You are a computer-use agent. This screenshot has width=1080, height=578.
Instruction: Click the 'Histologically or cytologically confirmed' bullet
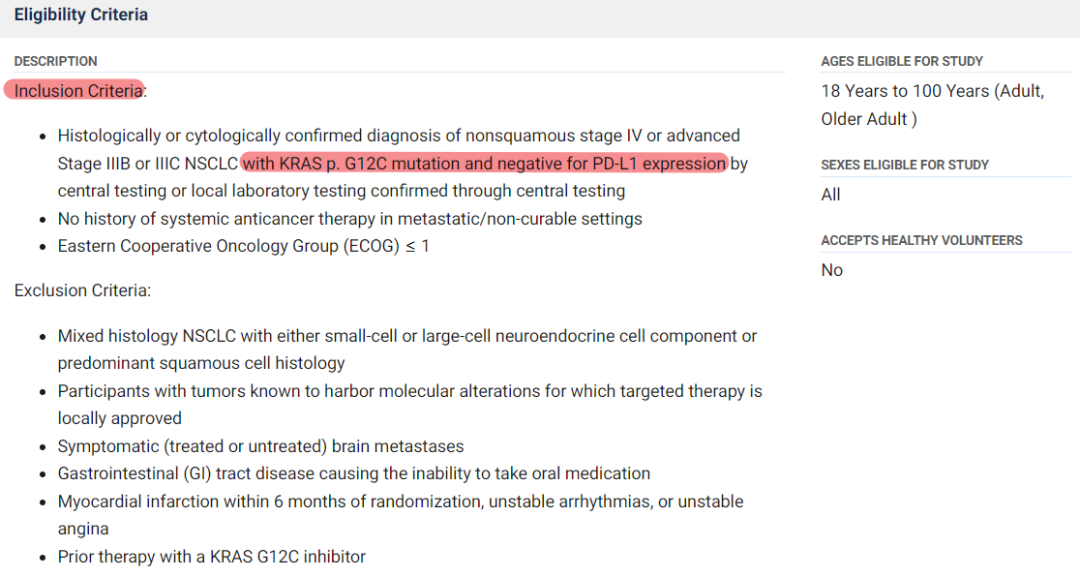[398, 136]
